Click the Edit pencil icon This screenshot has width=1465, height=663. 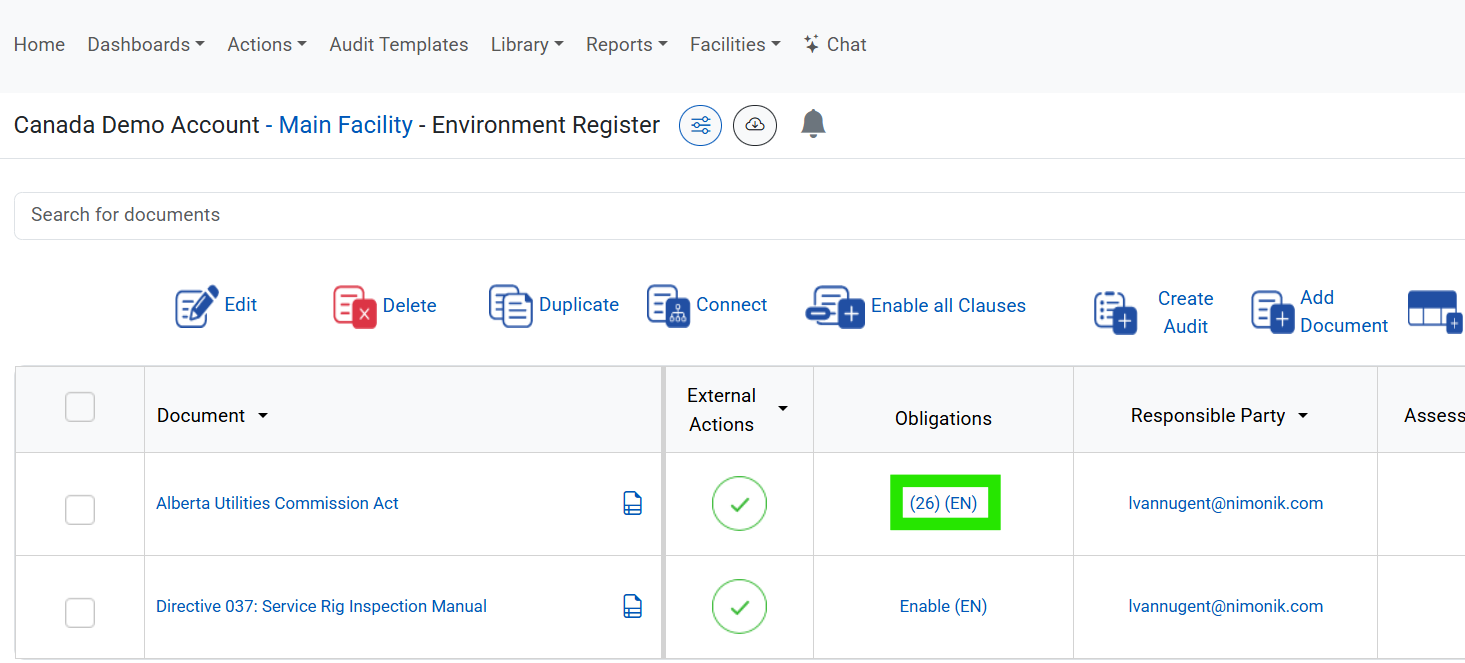tap(197, 306)
